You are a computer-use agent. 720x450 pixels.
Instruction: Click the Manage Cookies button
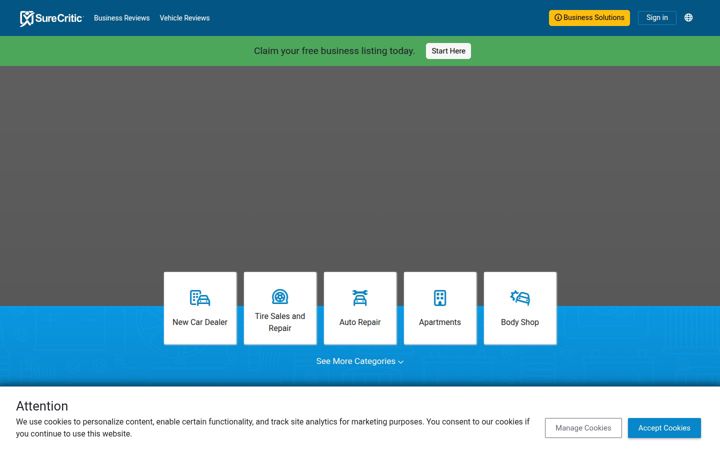pyautogui.click(x=583, y=428)
